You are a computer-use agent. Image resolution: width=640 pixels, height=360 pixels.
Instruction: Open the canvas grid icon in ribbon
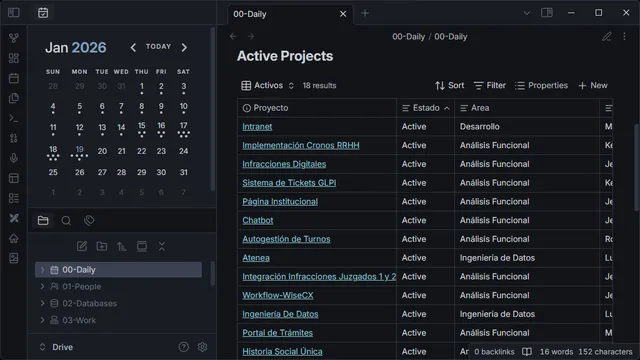pyautogui.click(x=14, y=58)
